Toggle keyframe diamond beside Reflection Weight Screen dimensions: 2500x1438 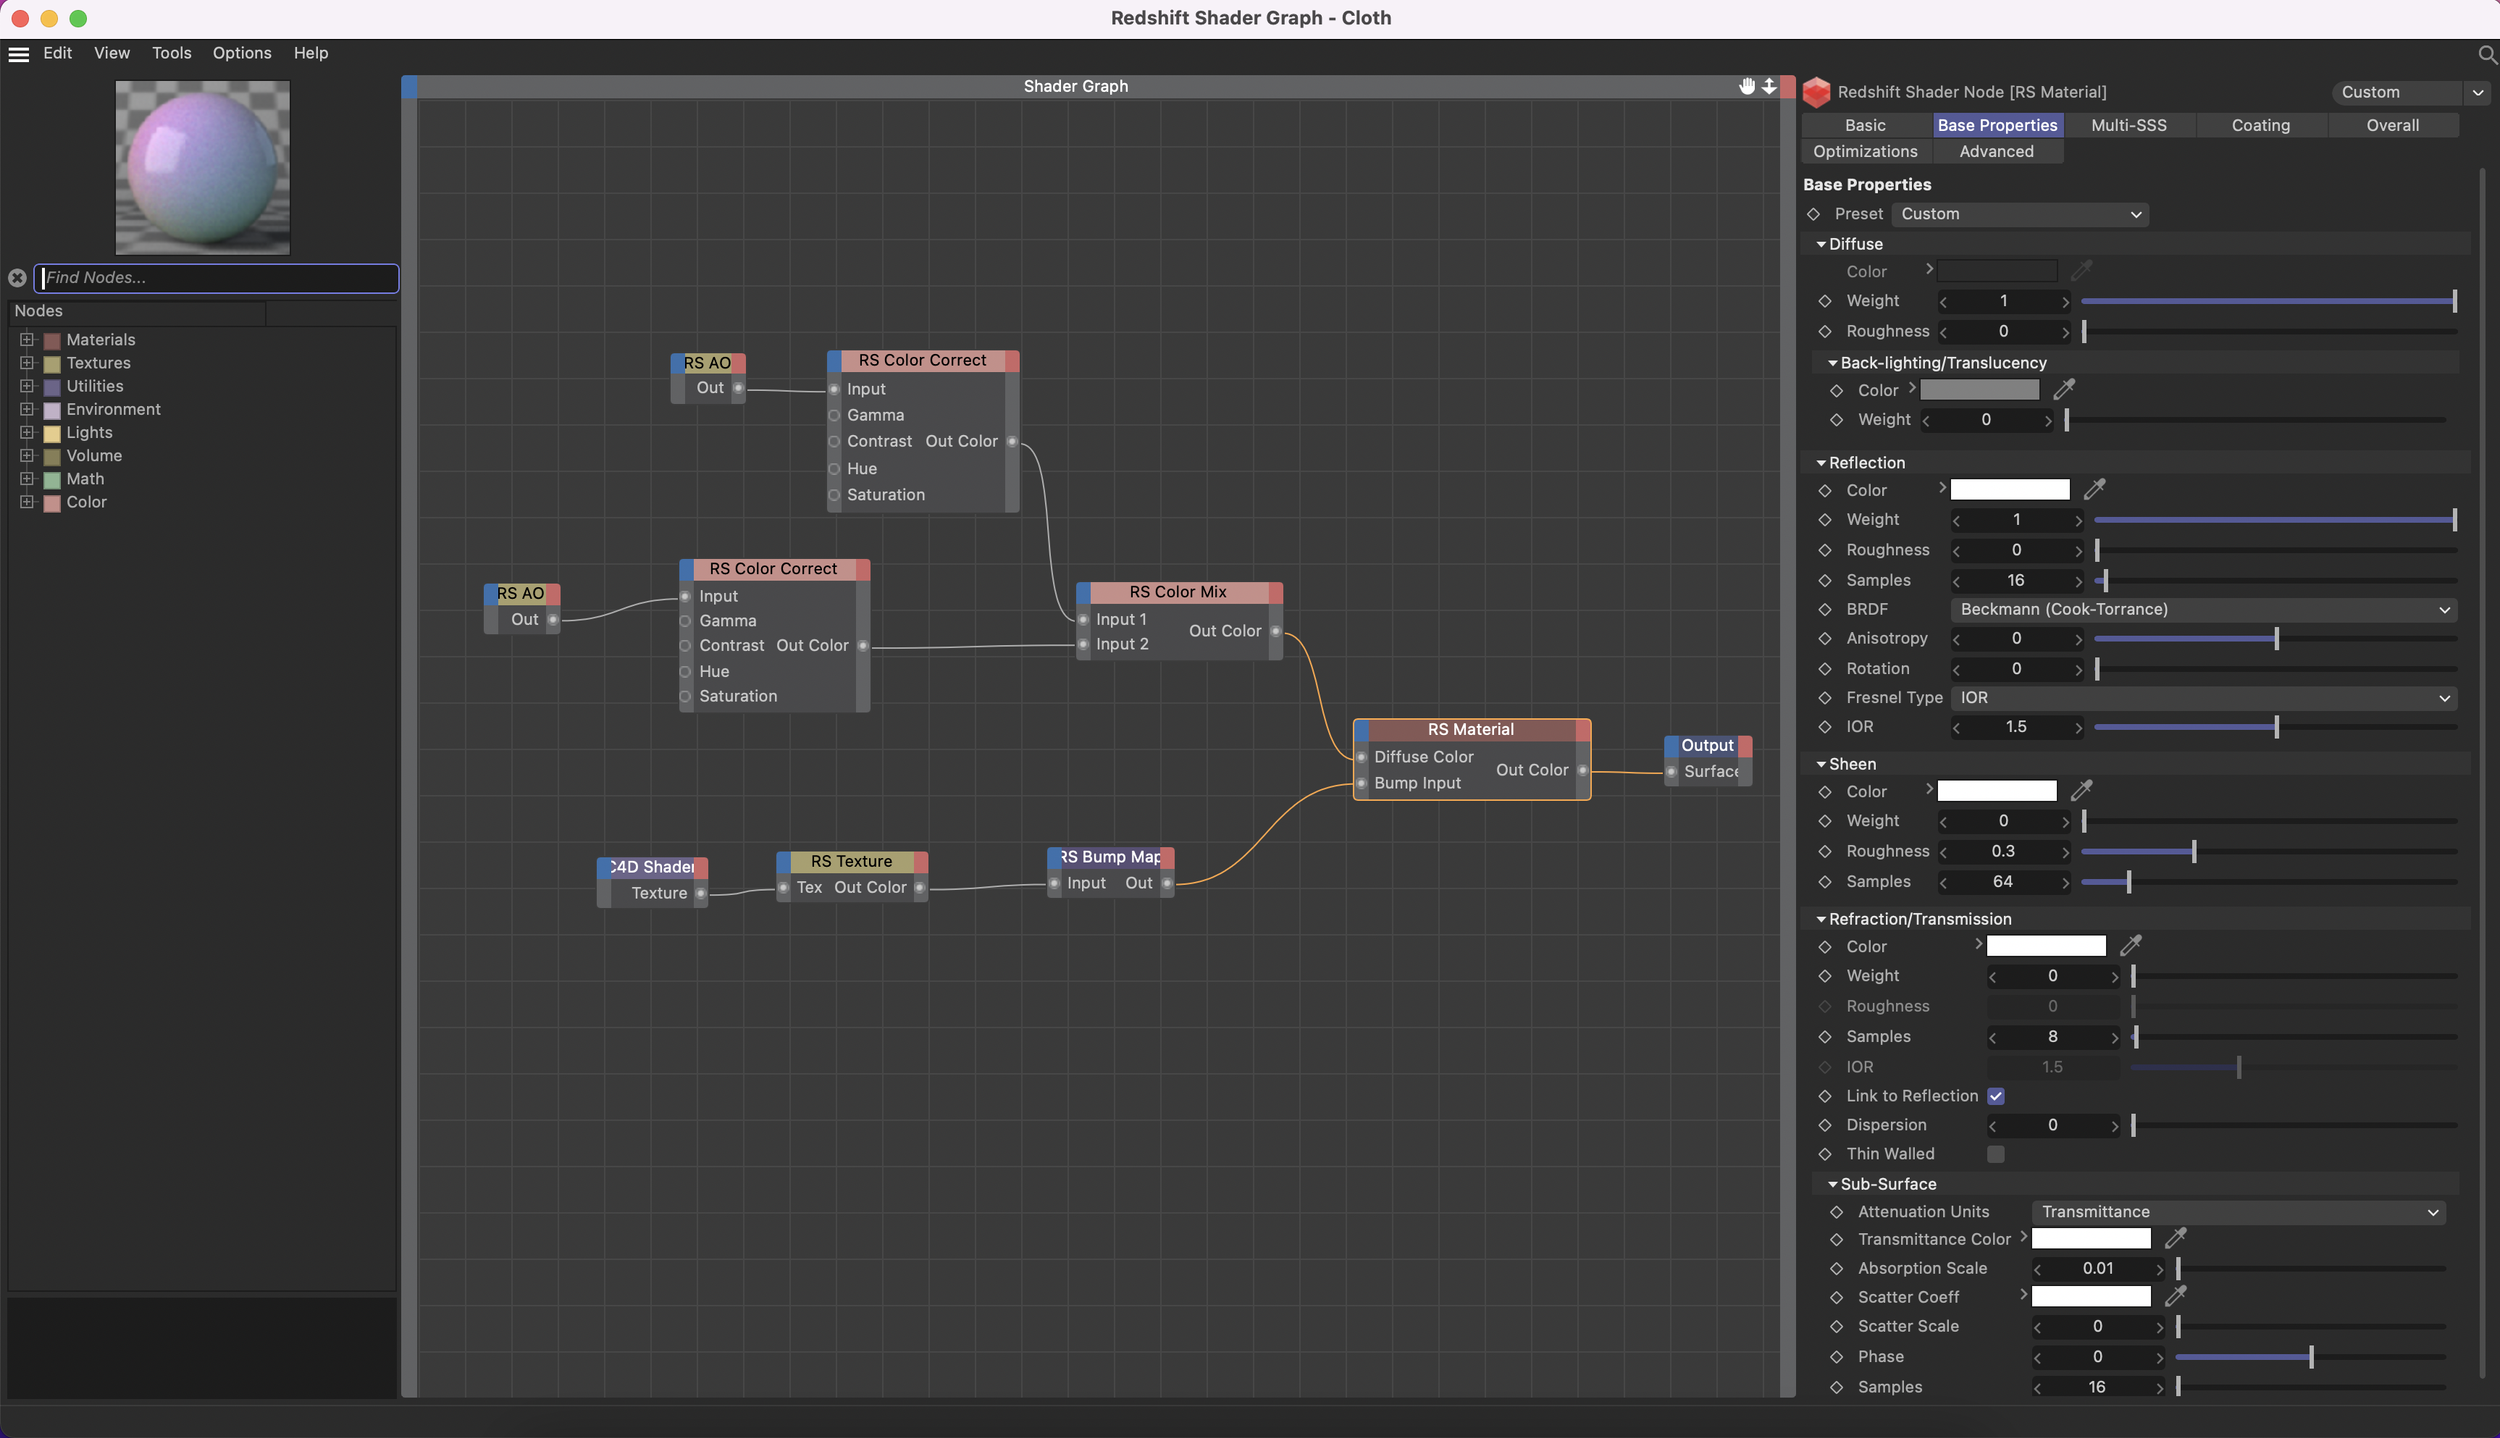(1825, 520)
